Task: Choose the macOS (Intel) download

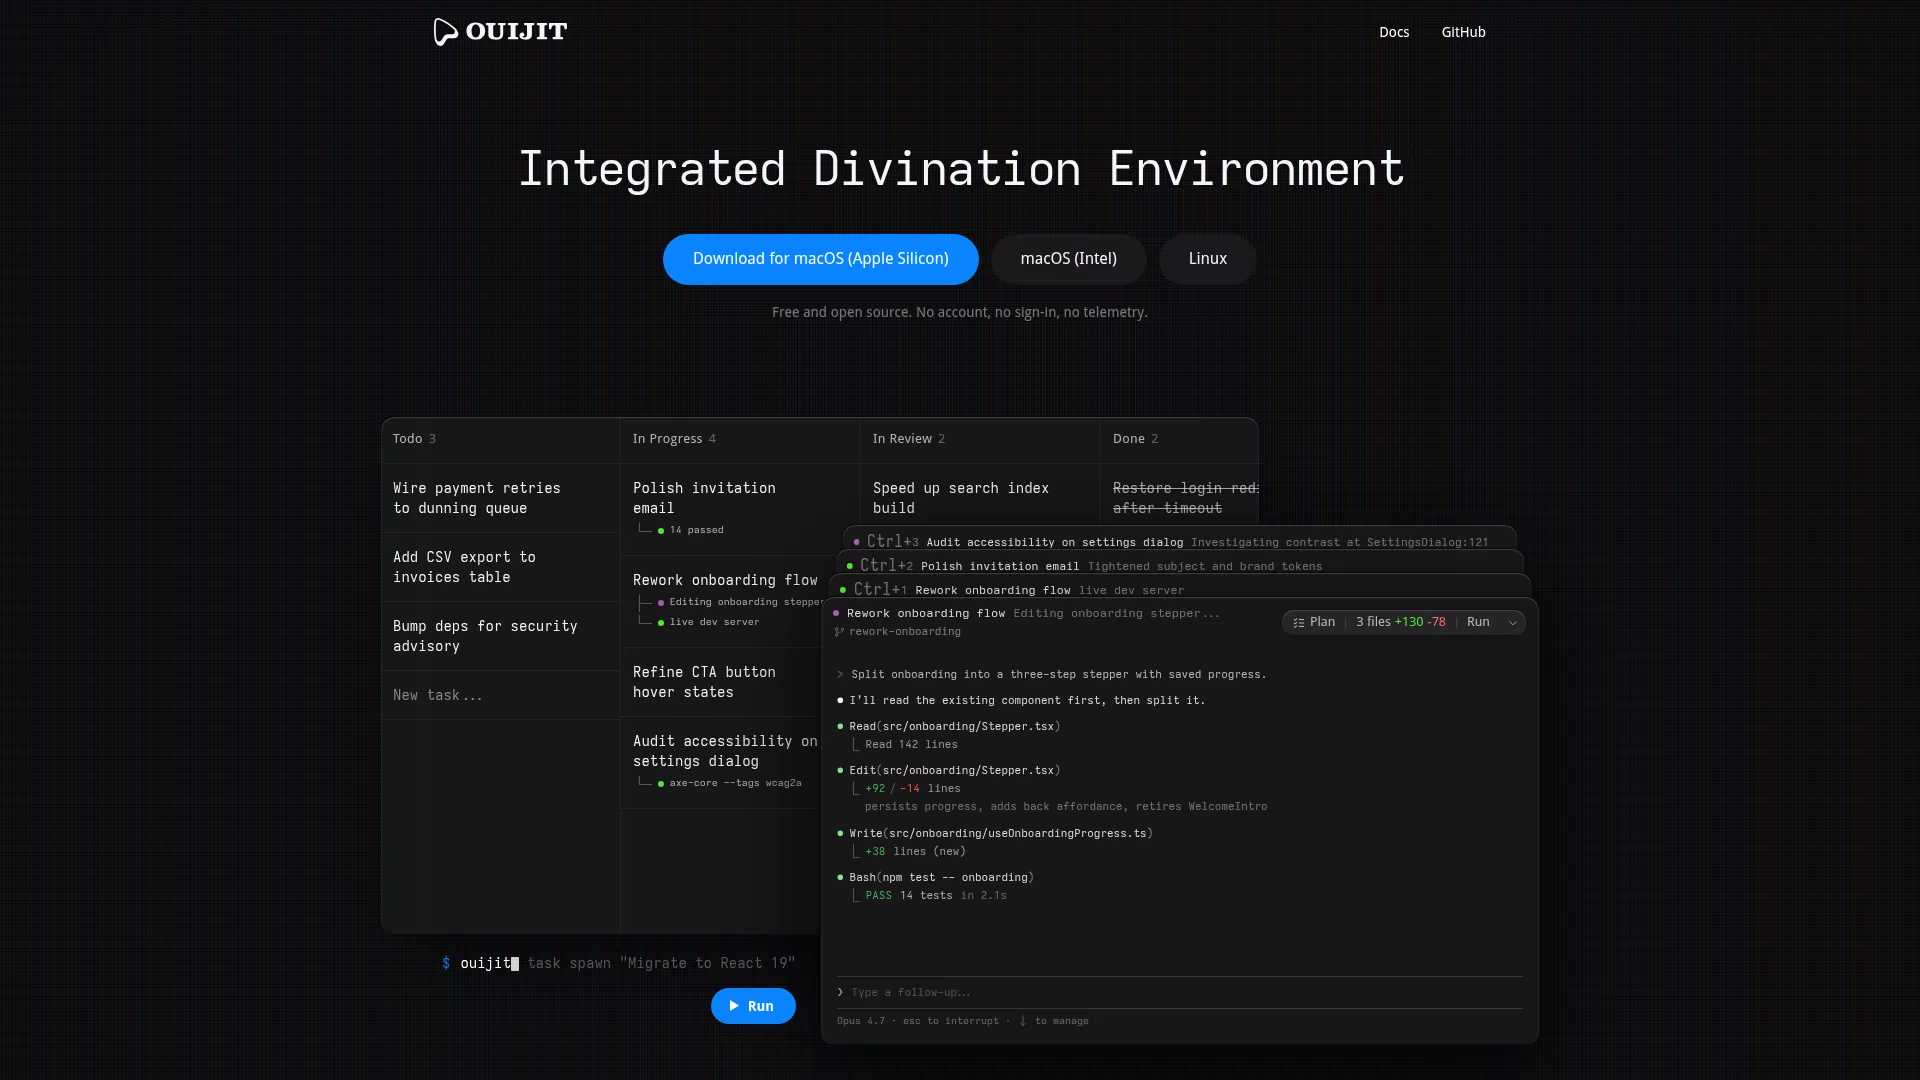Action: [1068, 259]
